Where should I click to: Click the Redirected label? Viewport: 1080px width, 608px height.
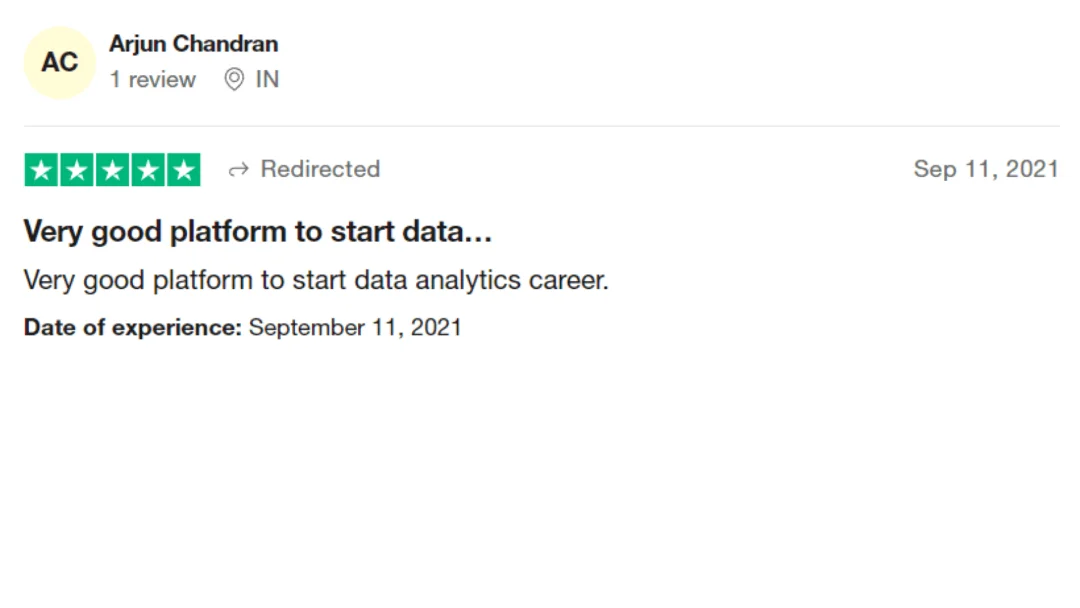tap(320, 169)
